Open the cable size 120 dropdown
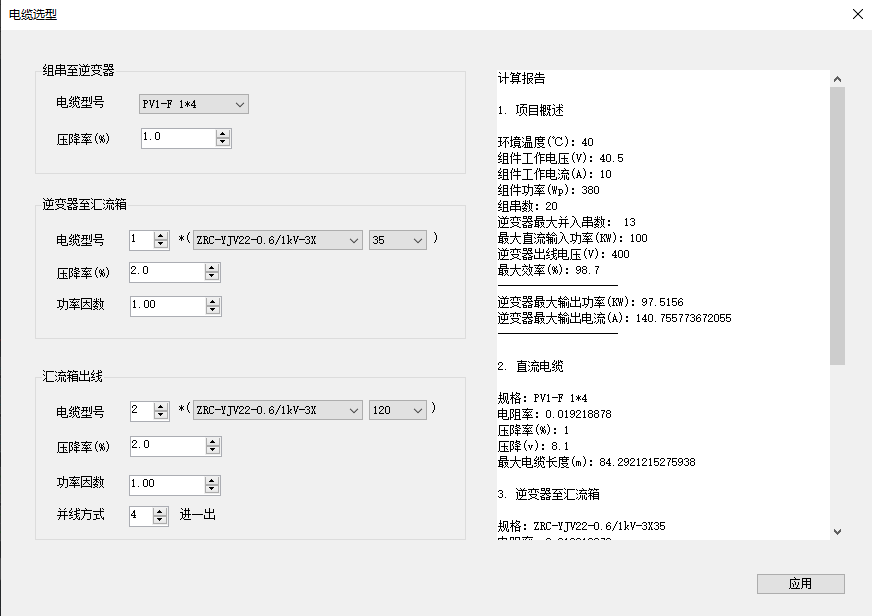 click(398, 410)
